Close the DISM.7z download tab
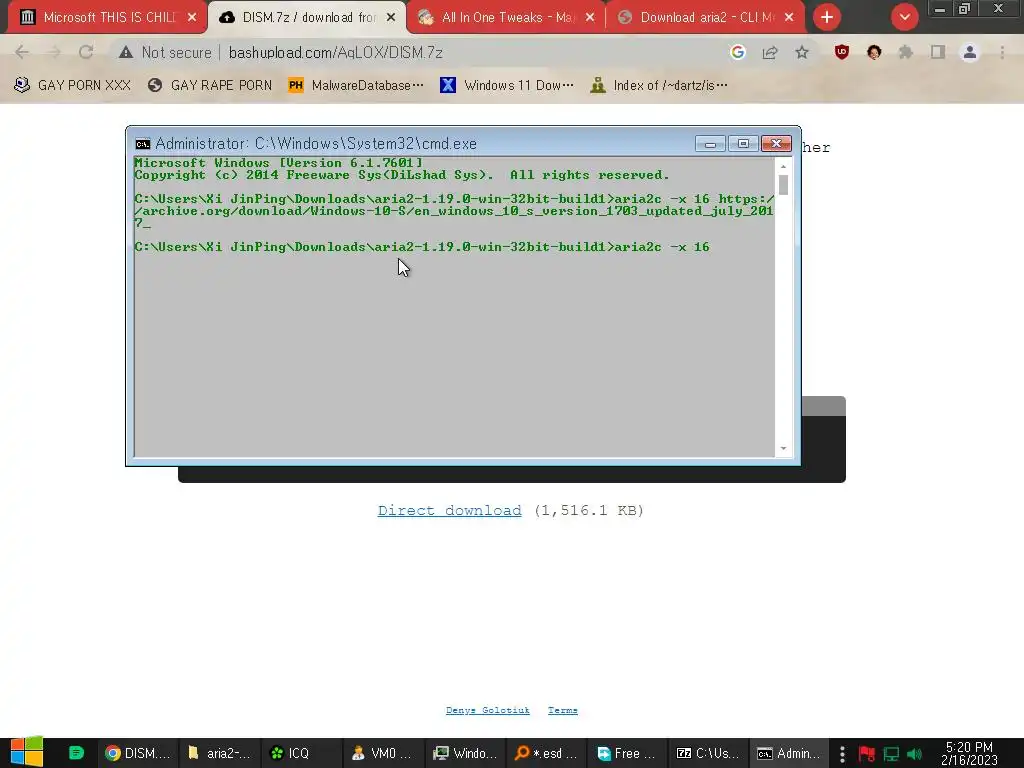 click(x=391, y=17)
